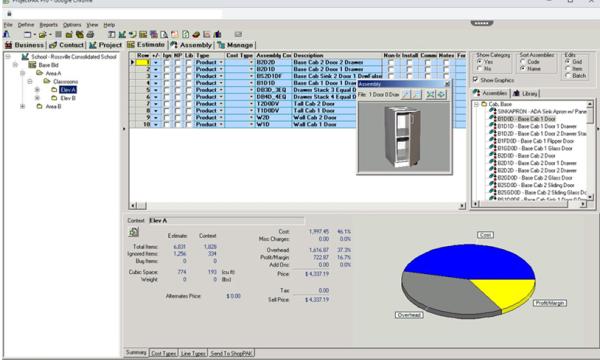Viewport: 600px width, 360px height.
Task: Open the Send To ShopPAK tab
Action: (x=231, y=353)
